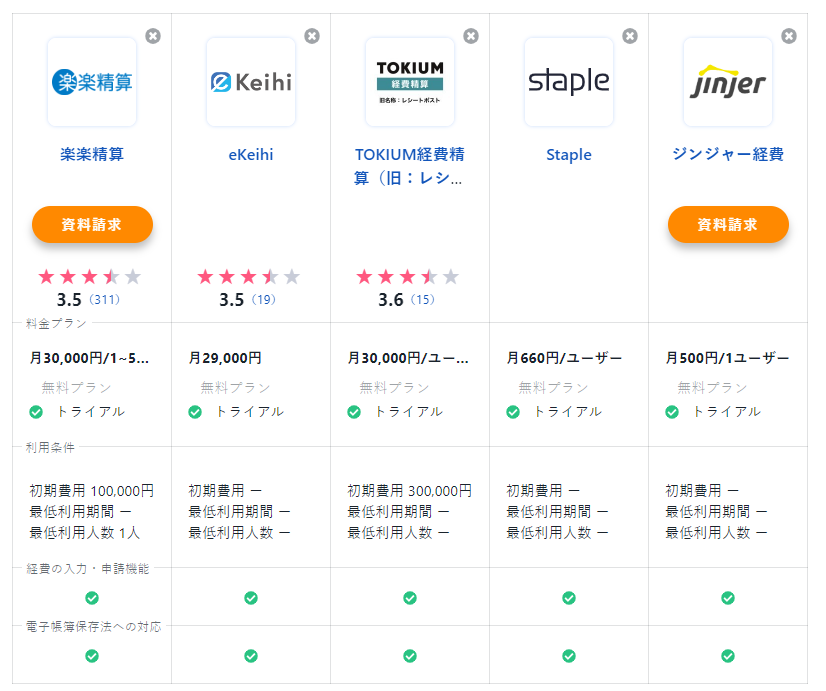This screenshot has width=826, height=691.
Task: Open the Staple product name link
Action: point(569,155)
